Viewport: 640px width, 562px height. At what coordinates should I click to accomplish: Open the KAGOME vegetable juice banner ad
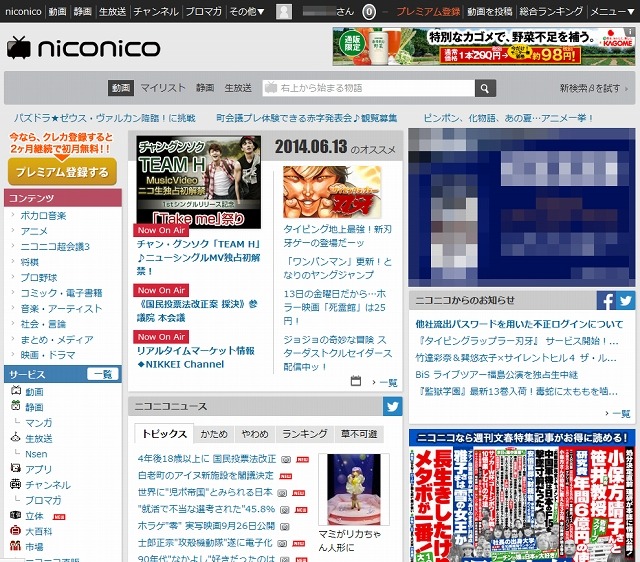pos(484,46)
